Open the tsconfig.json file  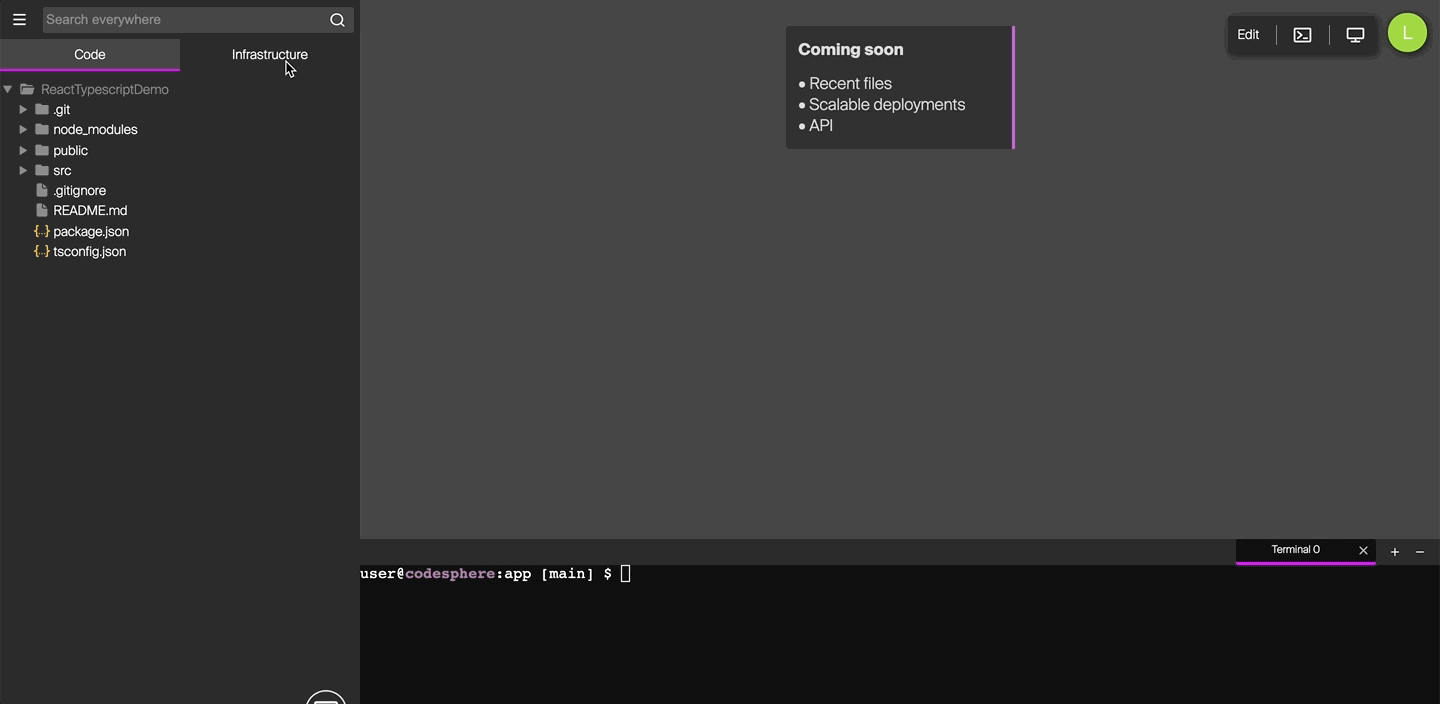tap(89, 251)
